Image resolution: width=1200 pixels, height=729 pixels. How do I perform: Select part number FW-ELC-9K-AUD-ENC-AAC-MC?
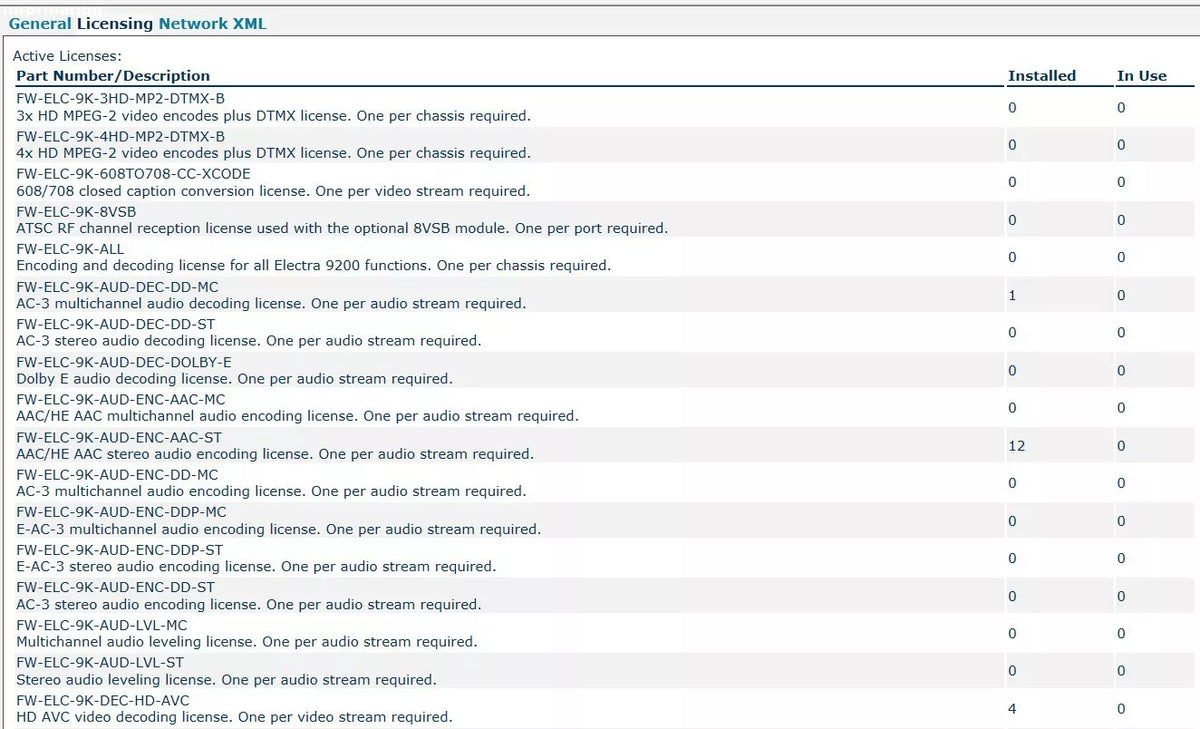click(x=119, y=399)
